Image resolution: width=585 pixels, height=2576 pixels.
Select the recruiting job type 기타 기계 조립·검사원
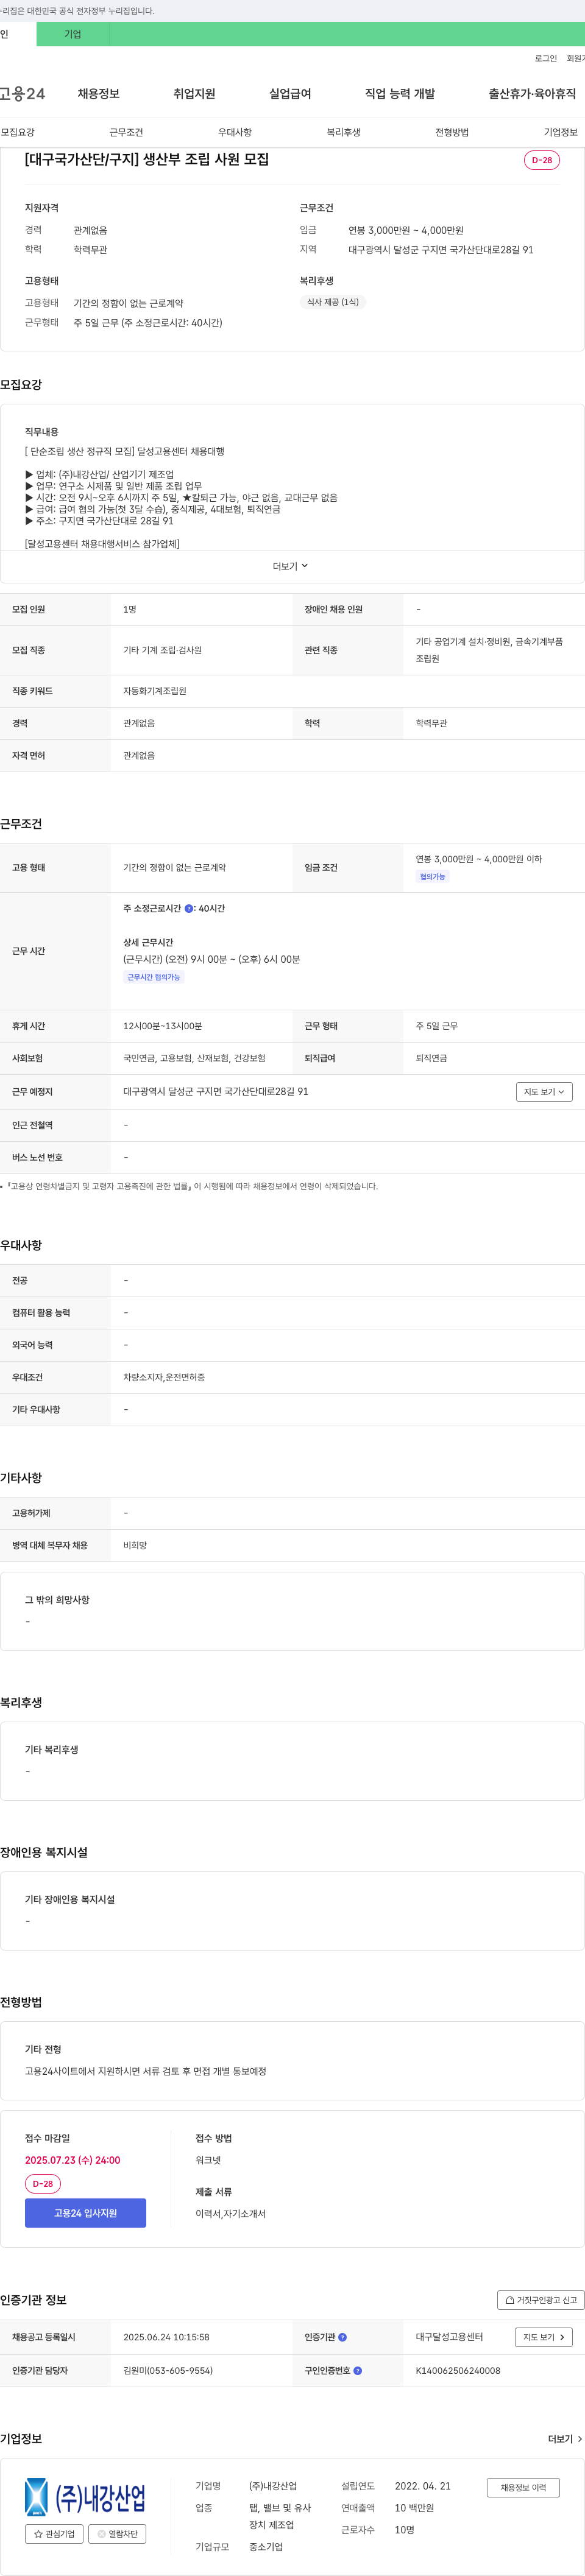tap(162, 650)
